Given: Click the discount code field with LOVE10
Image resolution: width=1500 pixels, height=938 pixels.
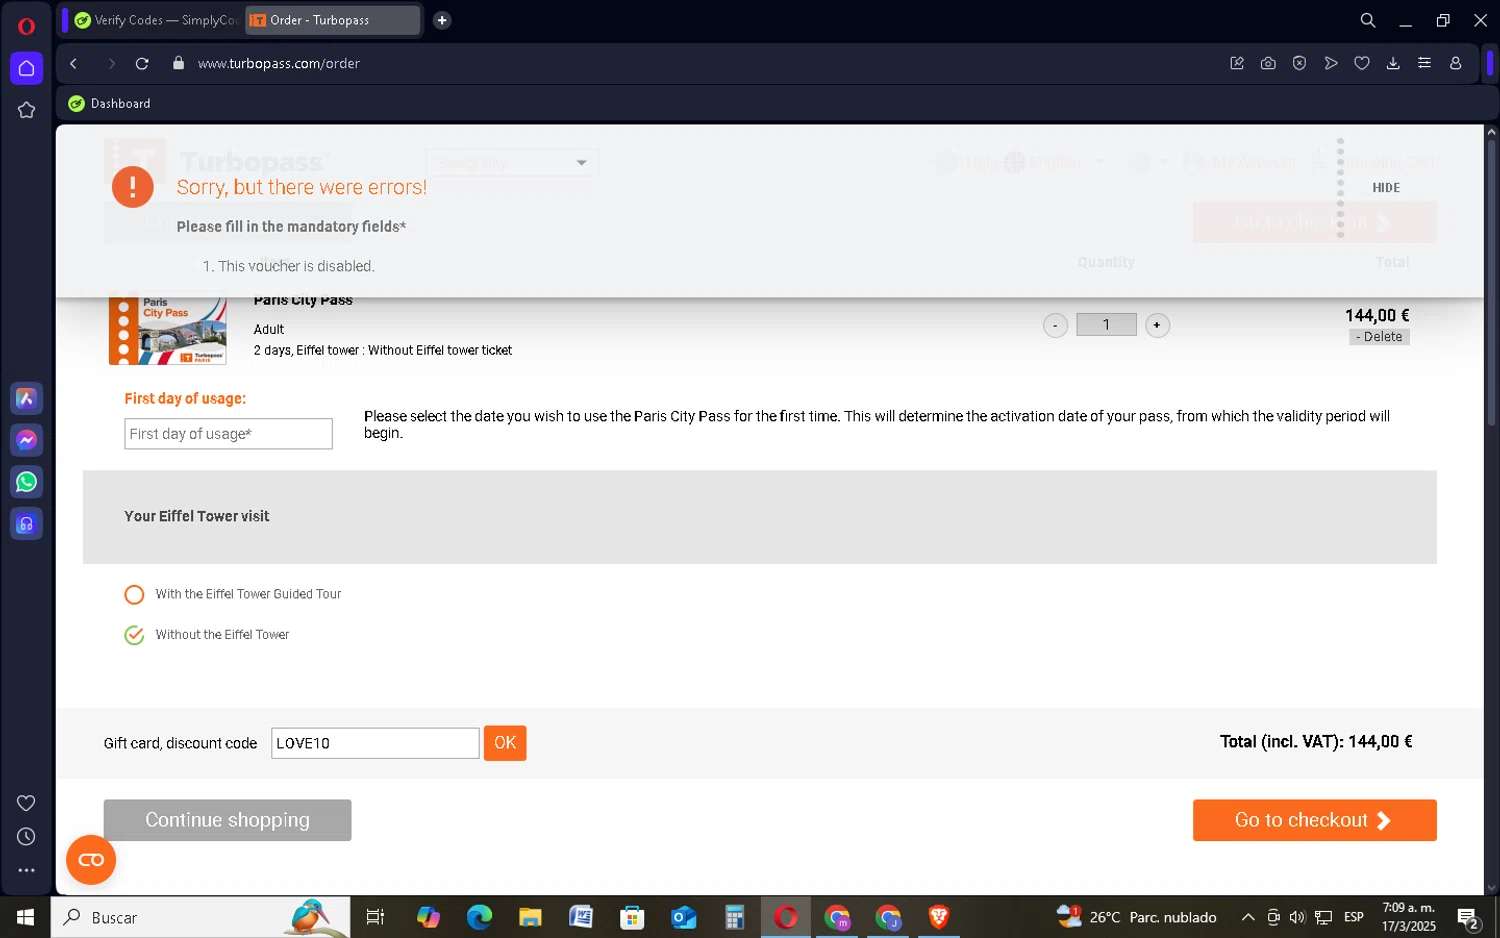Looking at the screenshot, I should [x=375, y=743].
